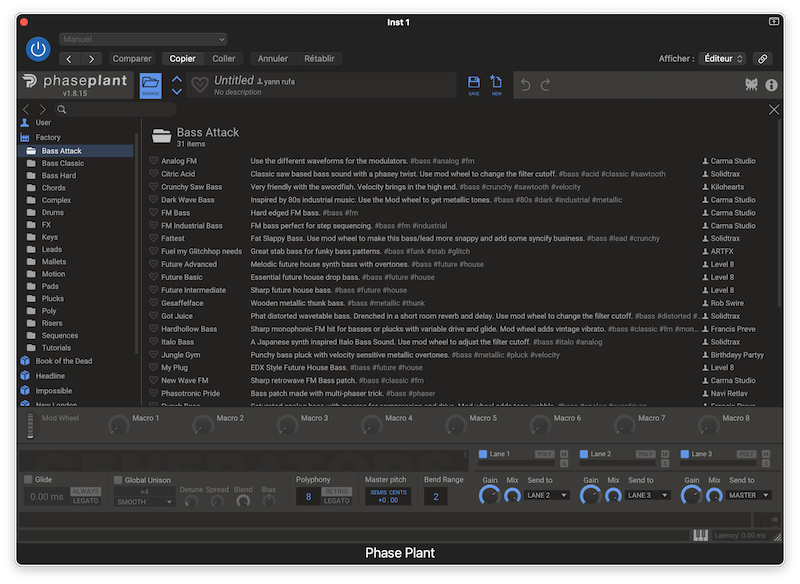Click the Polyphony value 8 field

point(308,496)
